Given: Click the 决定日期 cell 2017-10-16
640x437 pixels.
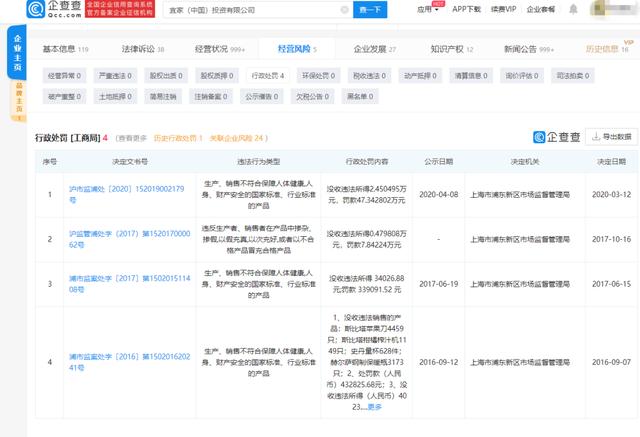Looking at the screenshot, I should pos(611,239).
